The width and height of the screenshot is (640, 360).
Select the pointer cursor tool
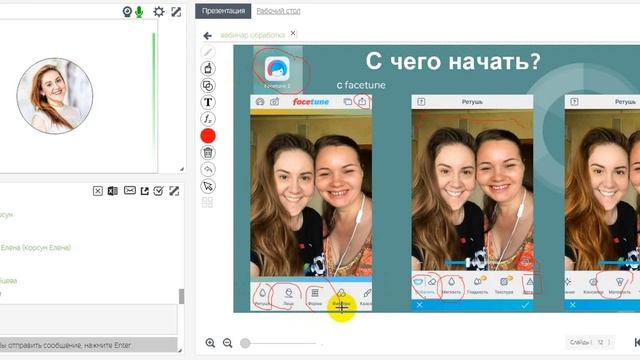(x=208, y=186)
